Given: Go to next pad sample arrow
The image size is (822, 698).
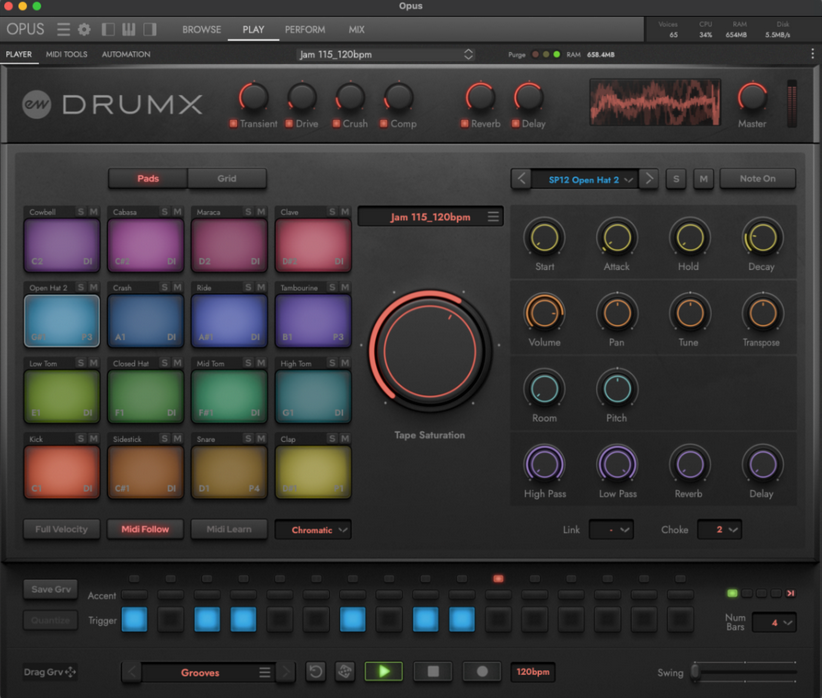Looking at the screenshot, I should (649, 179).
